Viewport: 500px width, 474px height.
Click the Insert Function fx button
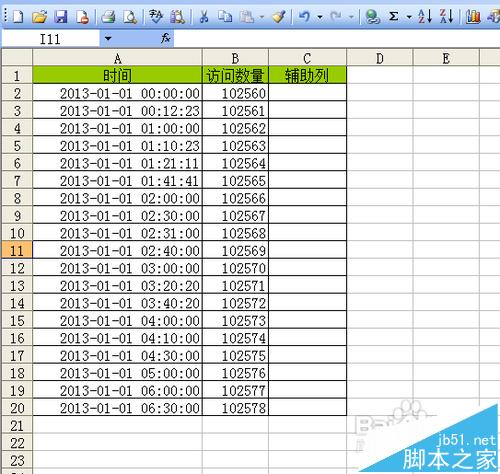pyautogui.click(x=166, y=38)
